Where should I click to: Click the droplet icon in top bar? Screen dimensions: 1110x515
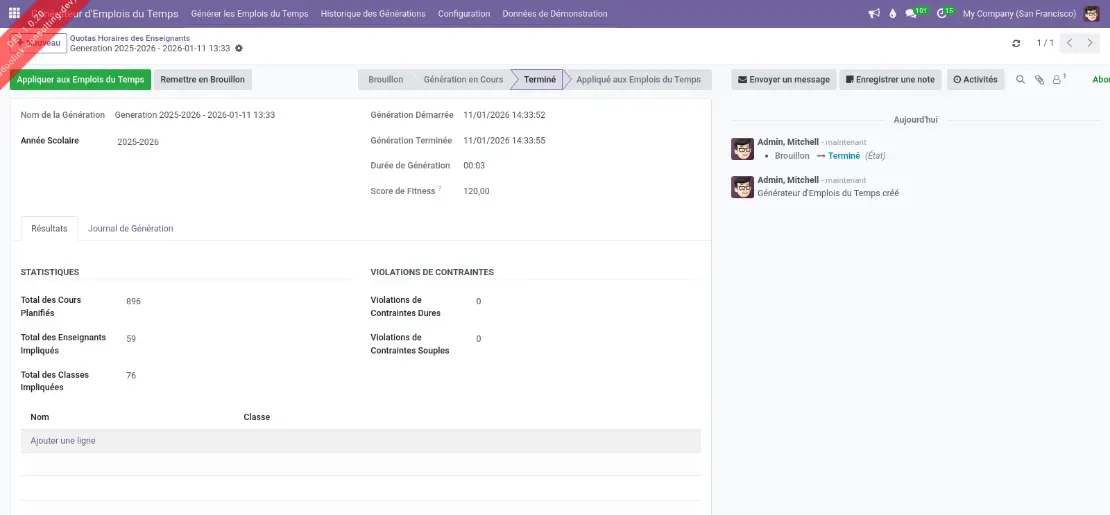[893, 14]
